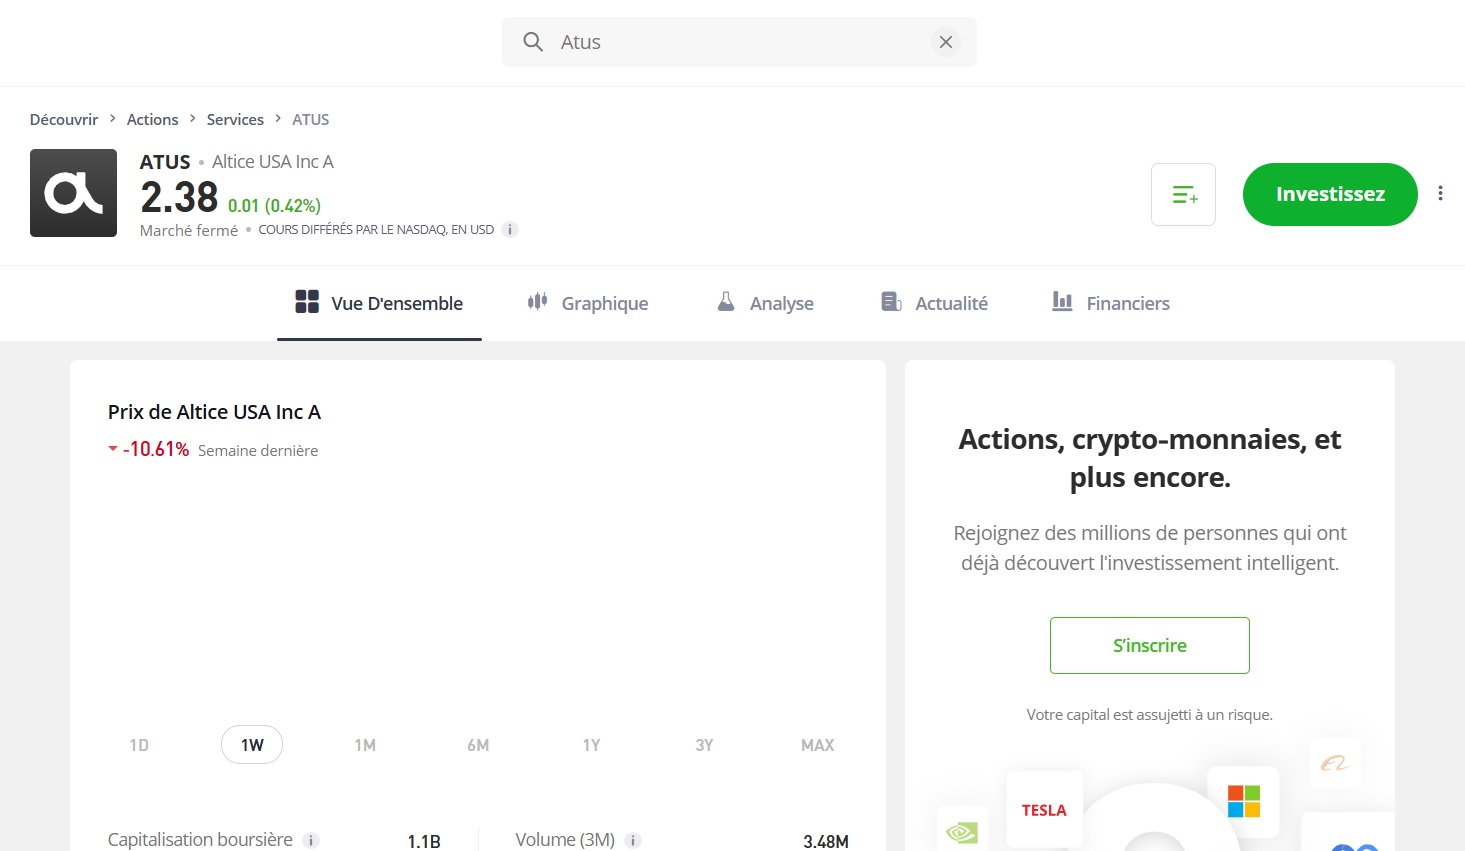Click the Semaine dernière label
1465x851 pixels.
tap(258, 451)
